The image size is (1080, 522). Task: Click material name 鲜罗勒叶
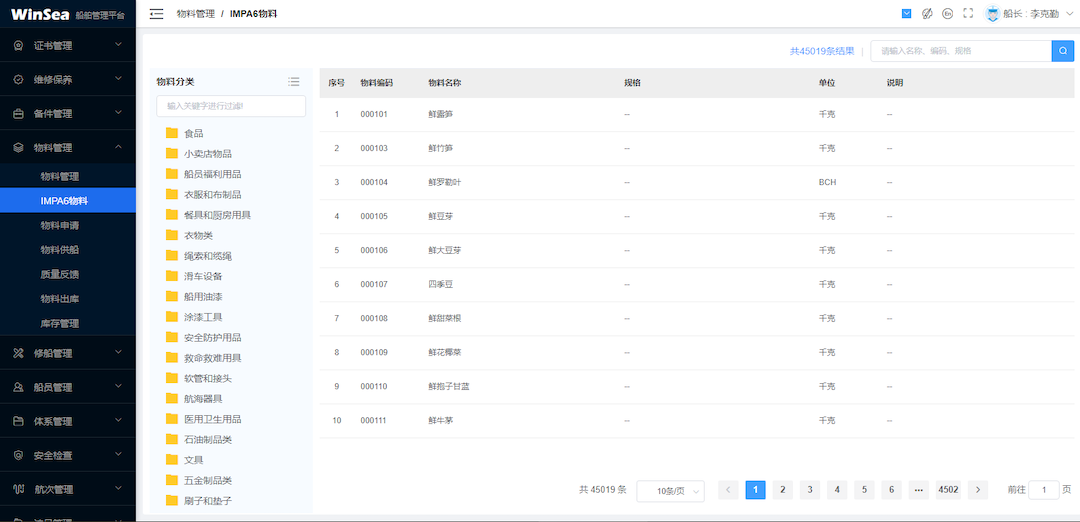point(444,182)
